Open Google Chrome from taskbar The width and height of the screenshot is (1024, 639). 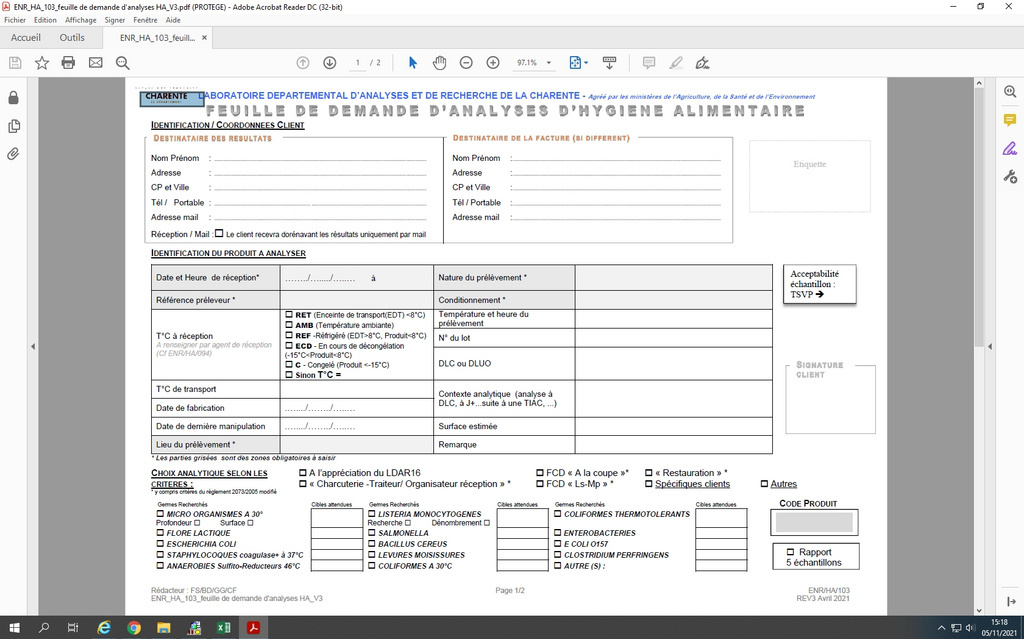click(134, 628)
